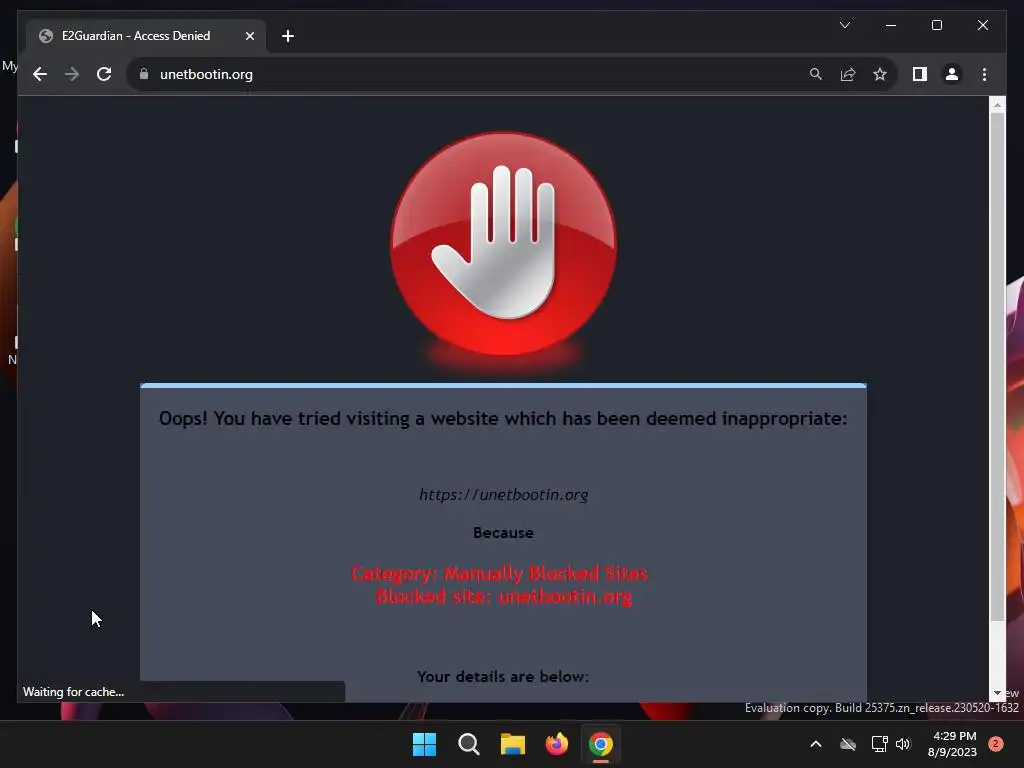Open network settings tray icon
Image resolution: width=1024 pixels, height=768 pixels.
(879, 744)
